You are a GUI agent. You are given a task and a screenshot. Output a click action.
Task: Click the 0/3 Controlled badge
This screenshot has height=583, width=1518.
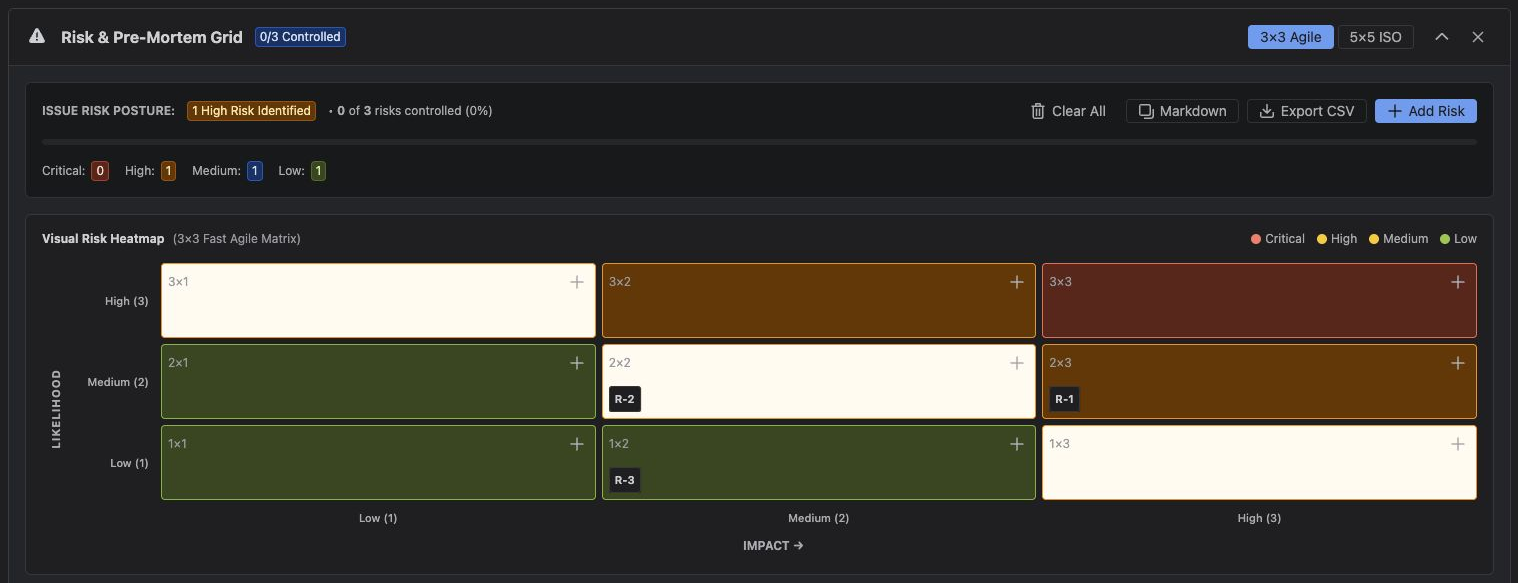tap(300, 37)
